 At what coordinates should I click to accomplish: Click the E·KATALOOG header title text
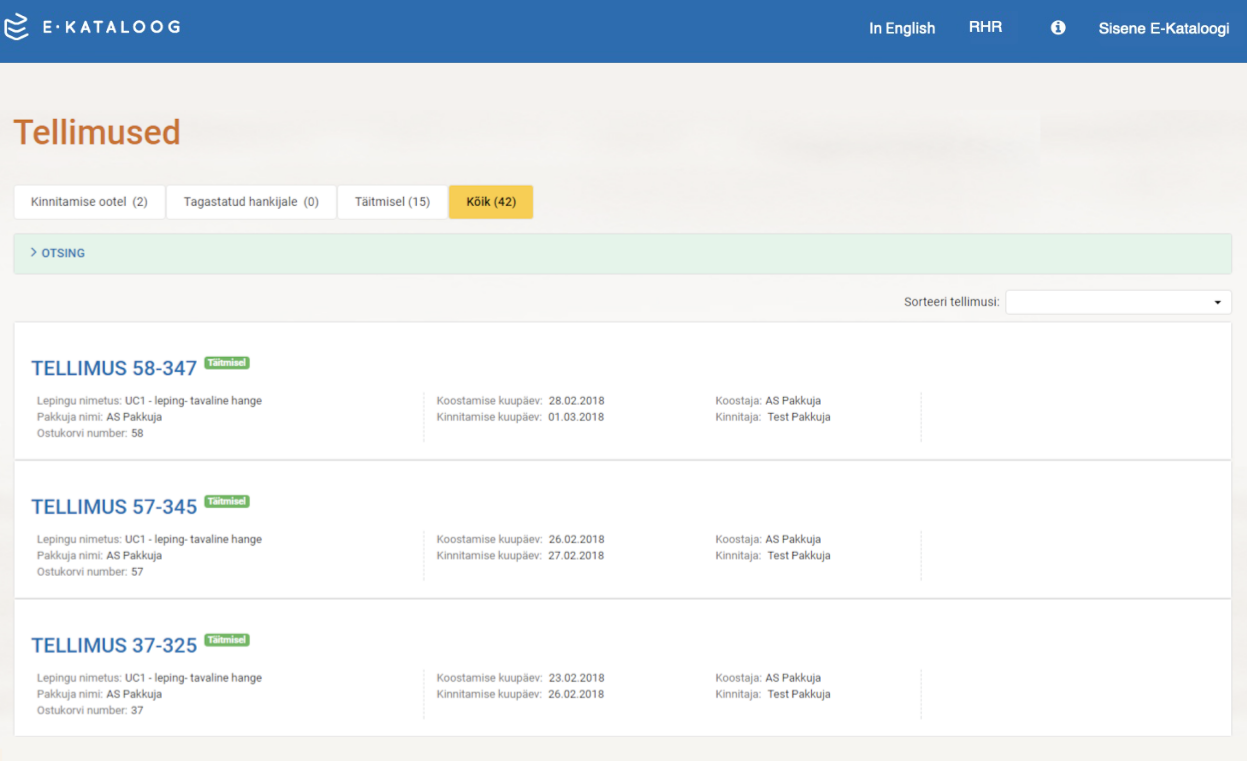pos(111,28)
